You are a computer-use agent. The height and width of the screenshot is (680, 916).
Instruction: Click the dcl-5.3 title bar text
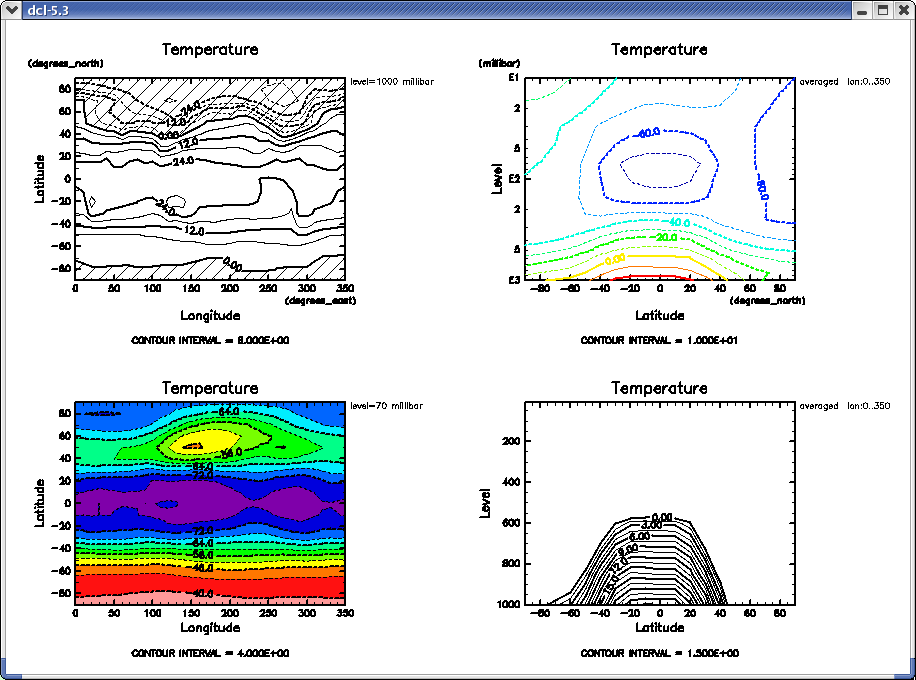48,10
